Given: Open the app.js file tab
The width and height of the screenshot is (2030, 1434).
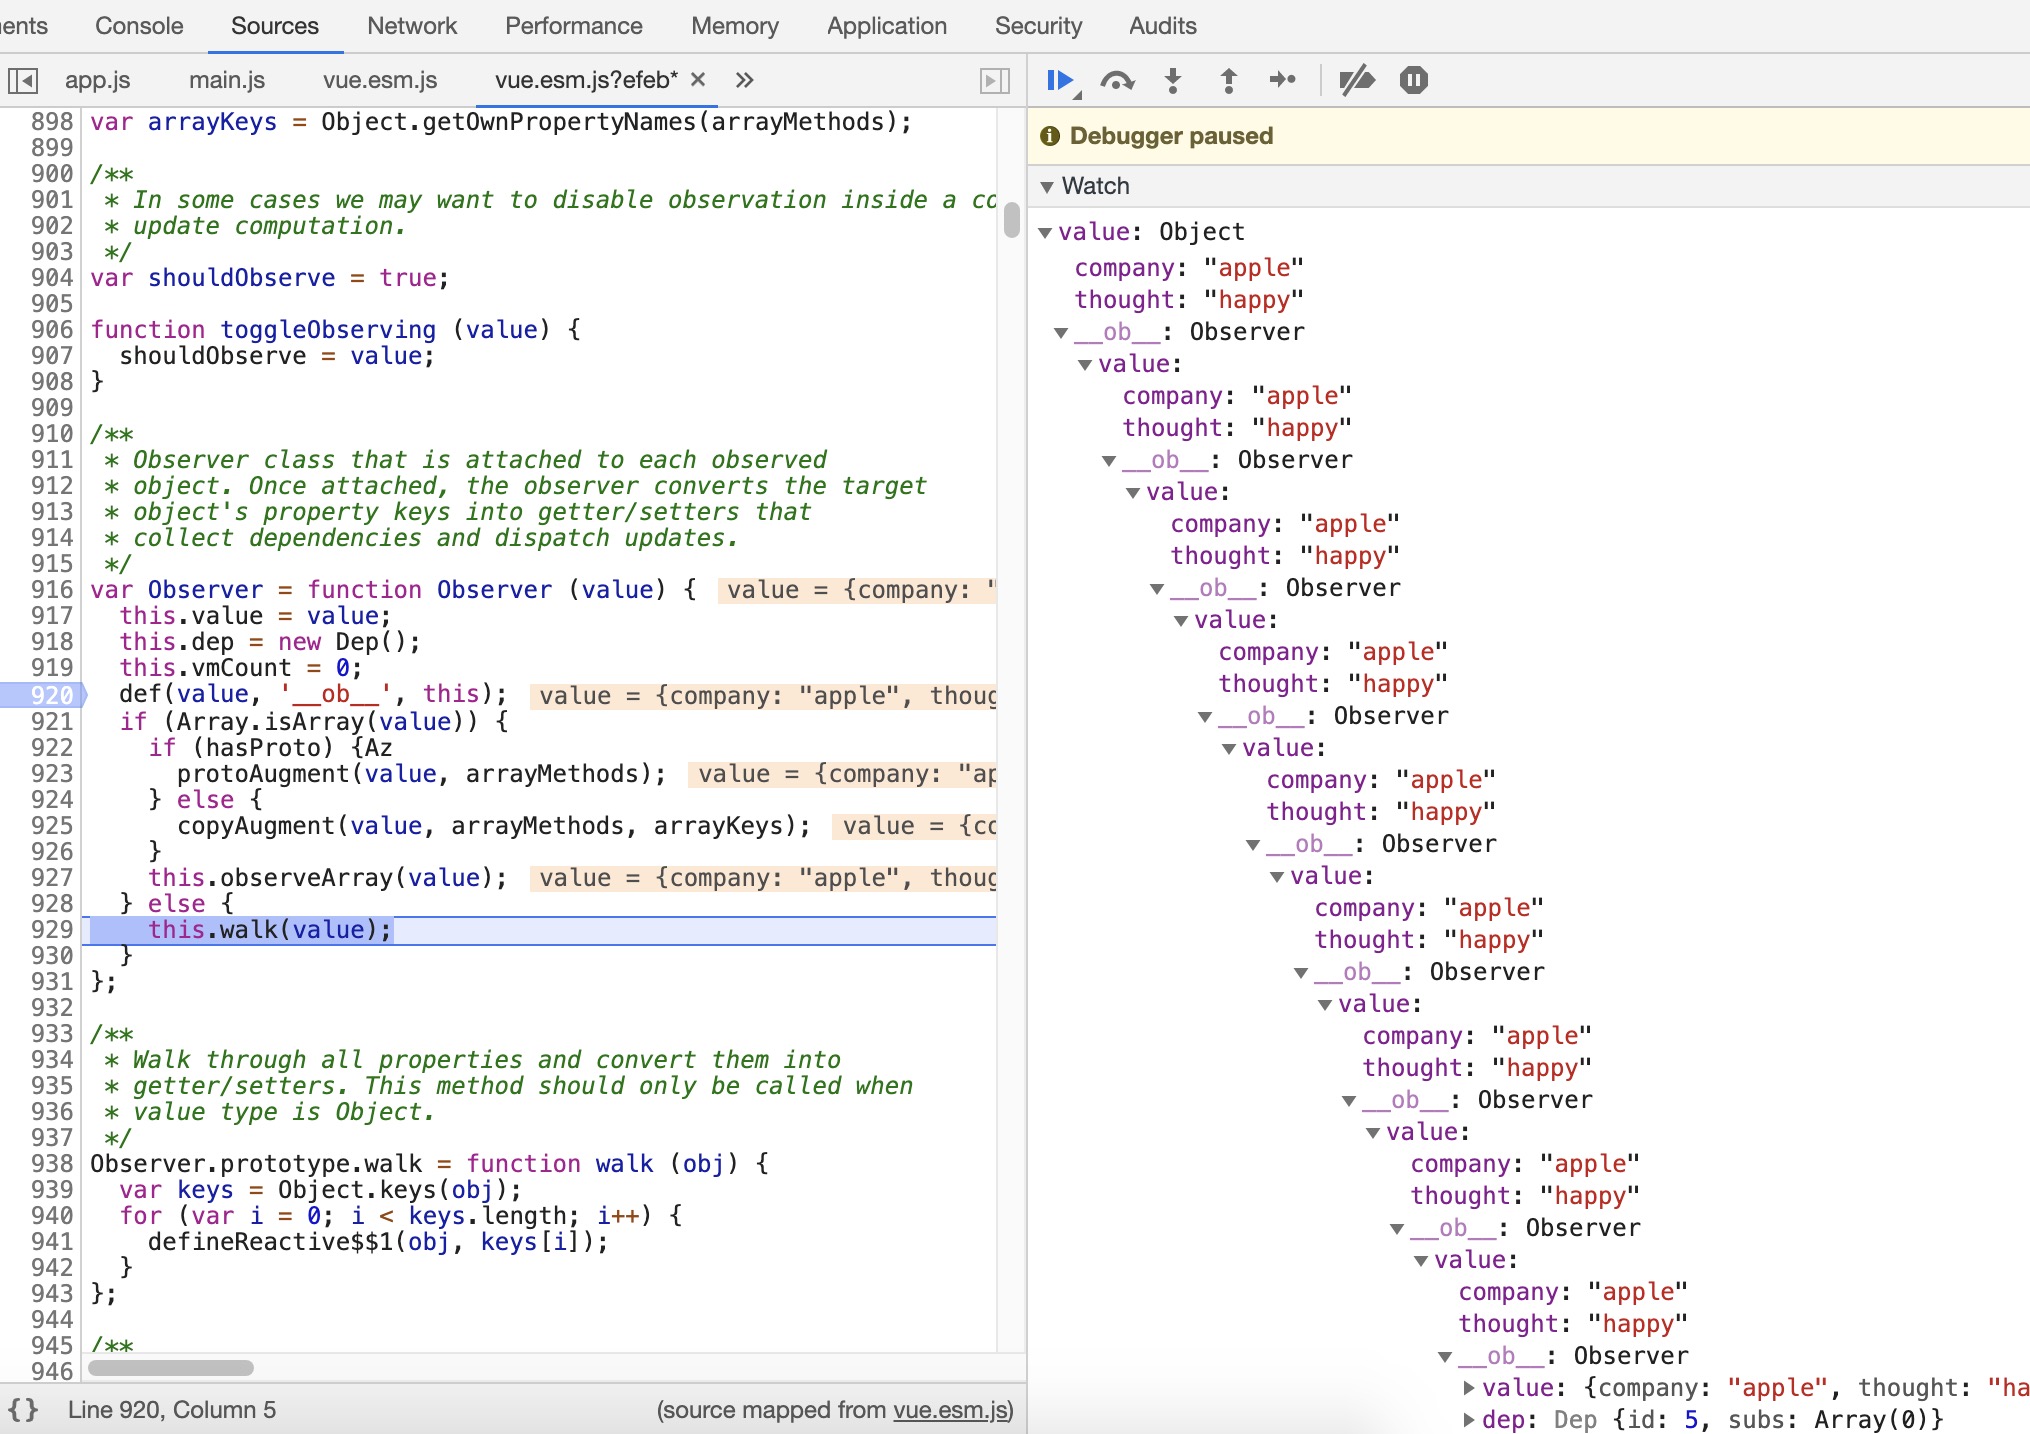Looking at the screenshot, I should click(x=98, y=80).
